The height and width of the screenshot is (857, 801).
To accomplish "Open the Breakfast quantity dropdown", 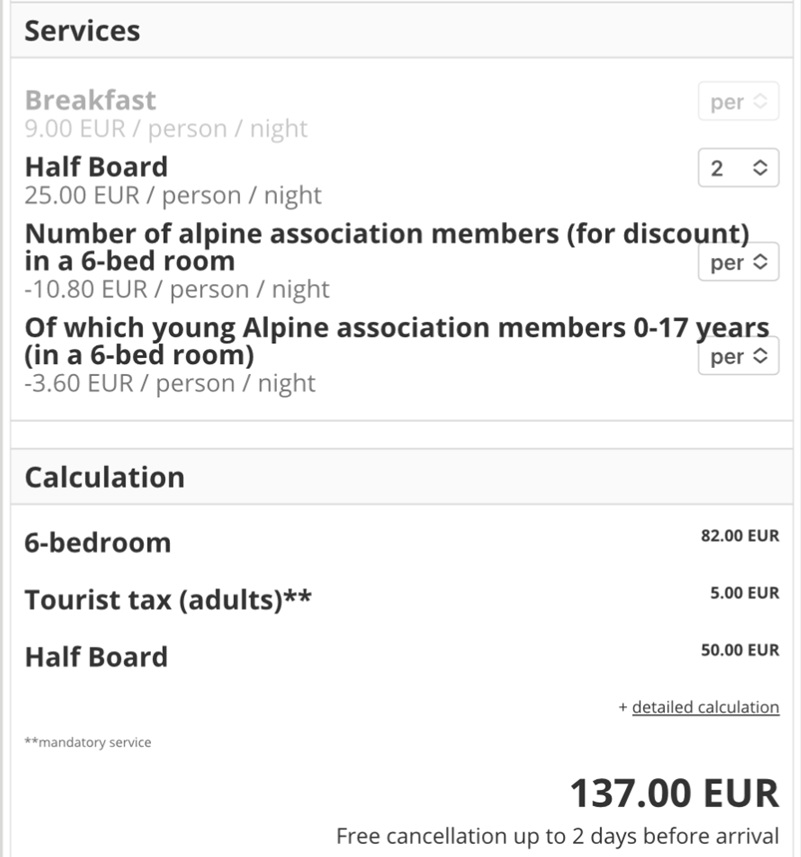I will point(738,102).
